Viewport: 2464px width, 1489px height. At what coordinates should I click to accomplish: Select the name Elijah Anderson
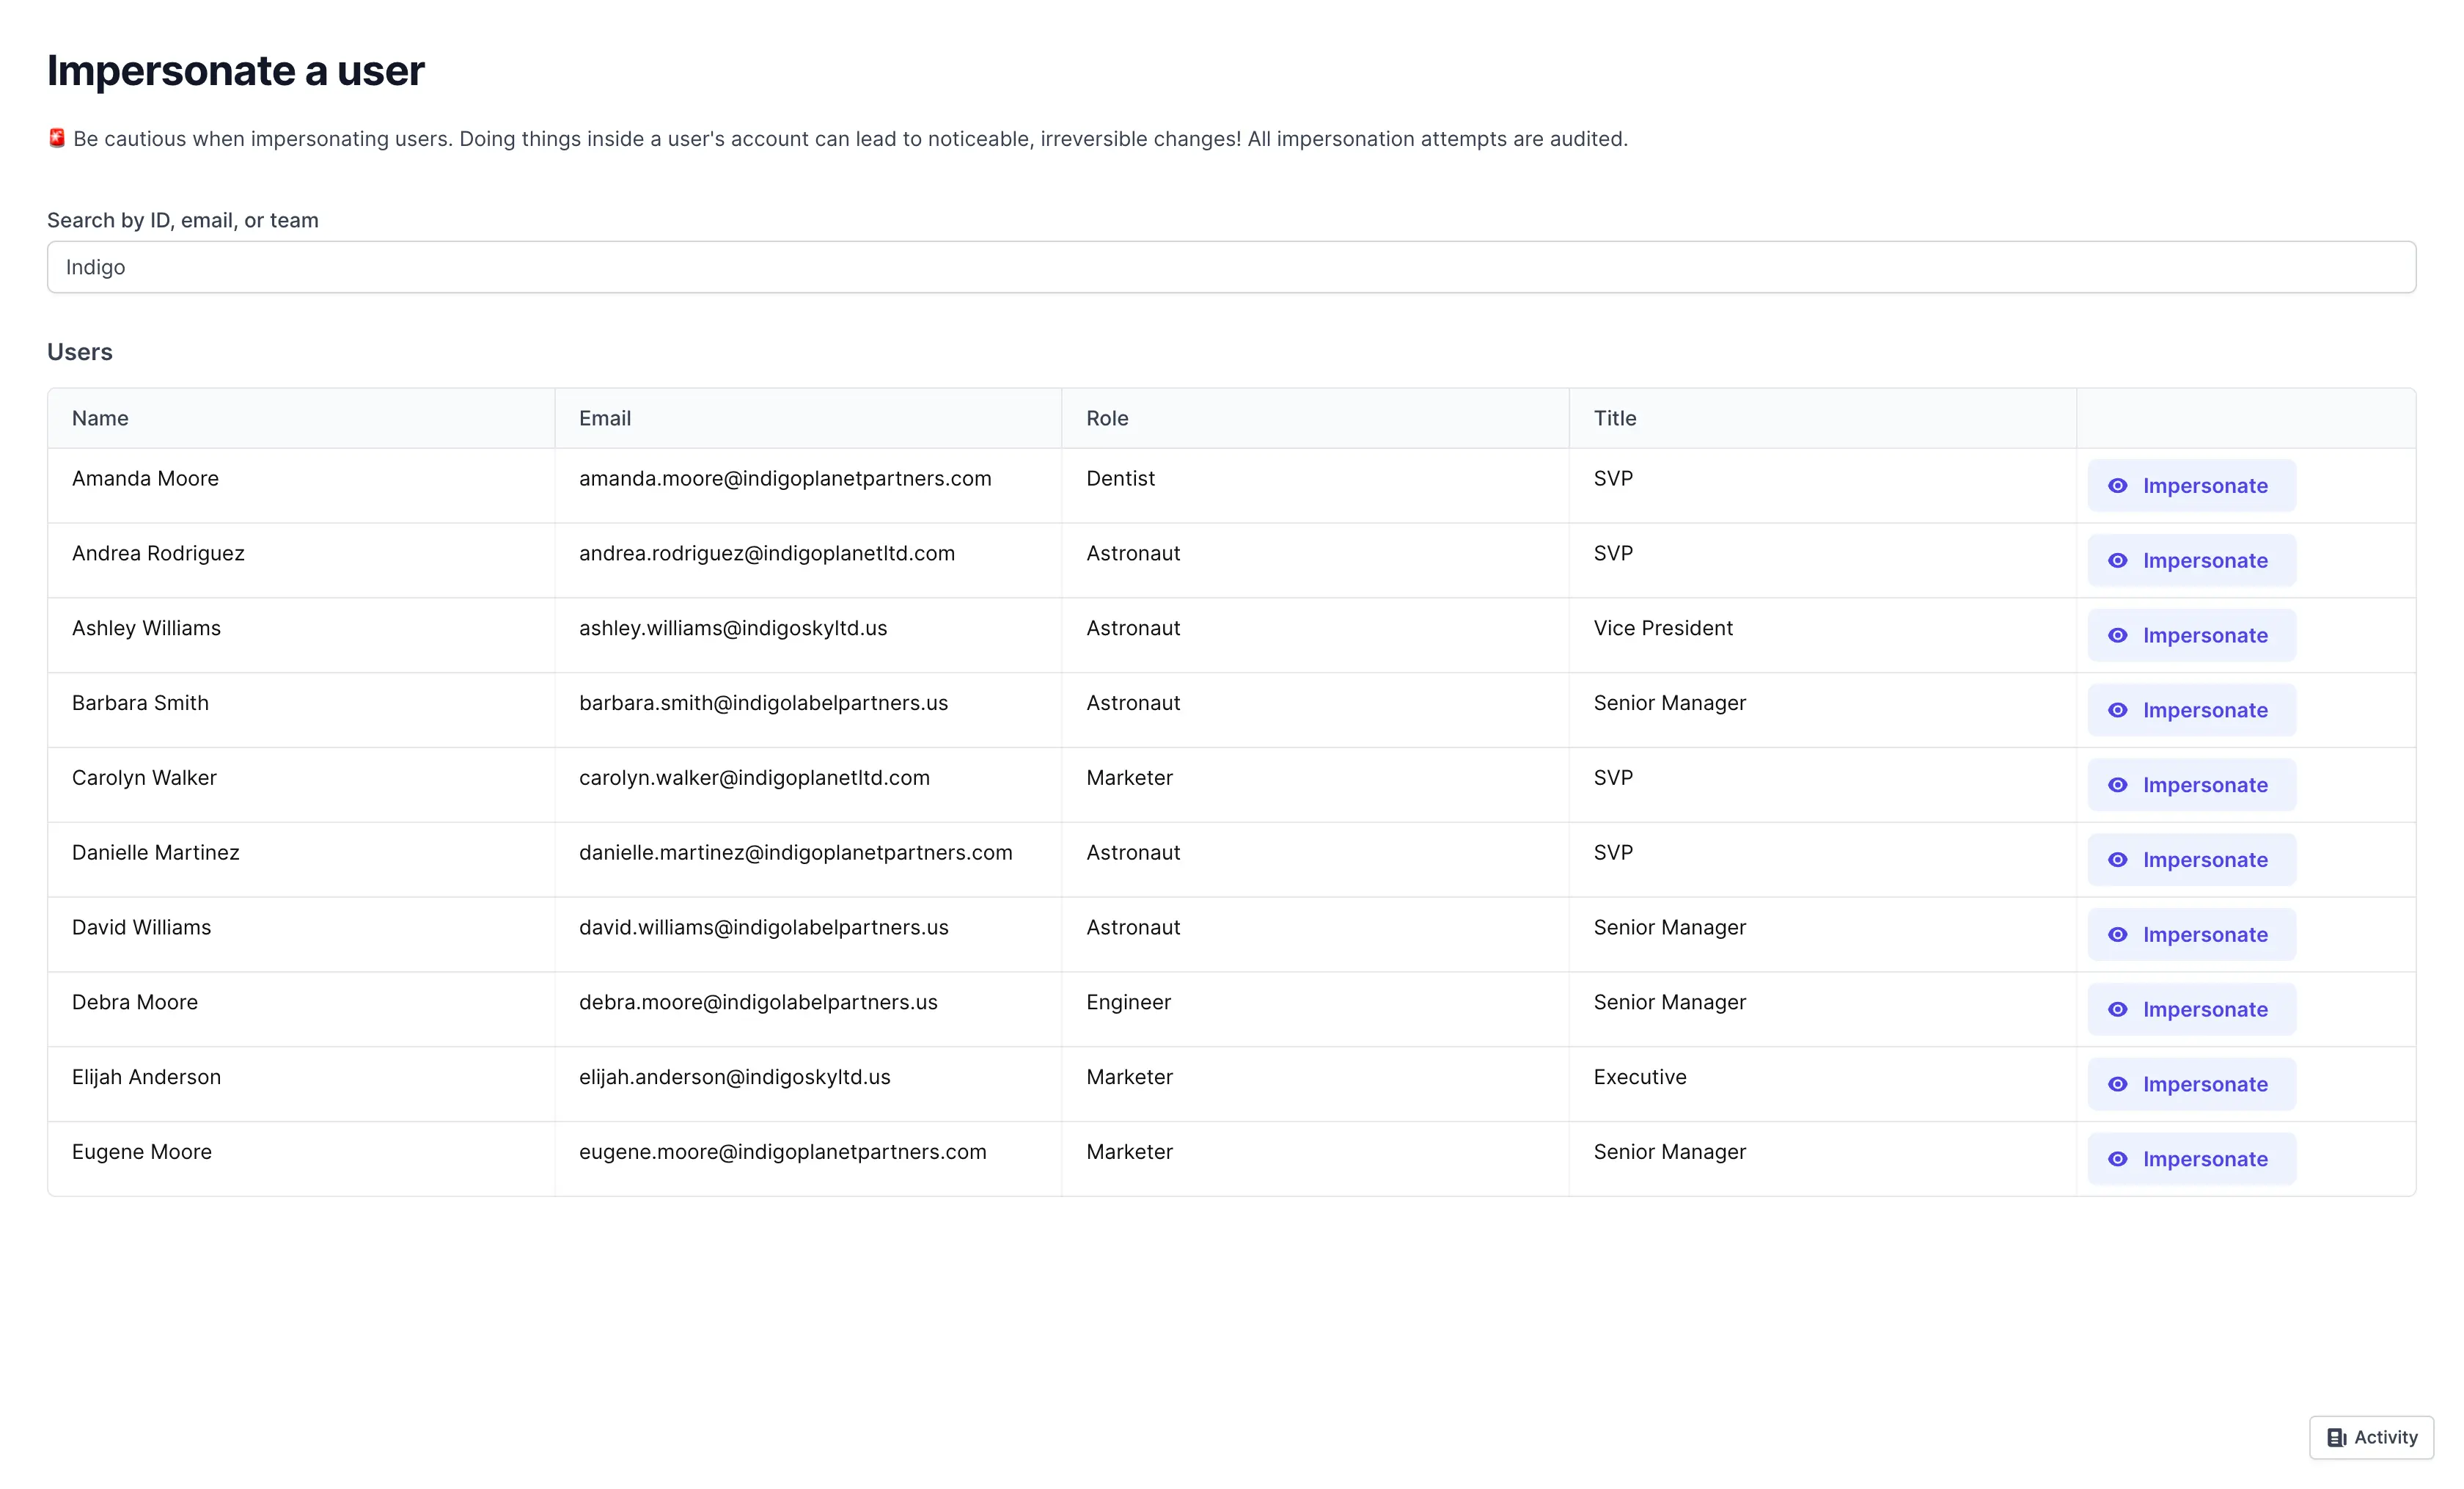pos(146,1077)
